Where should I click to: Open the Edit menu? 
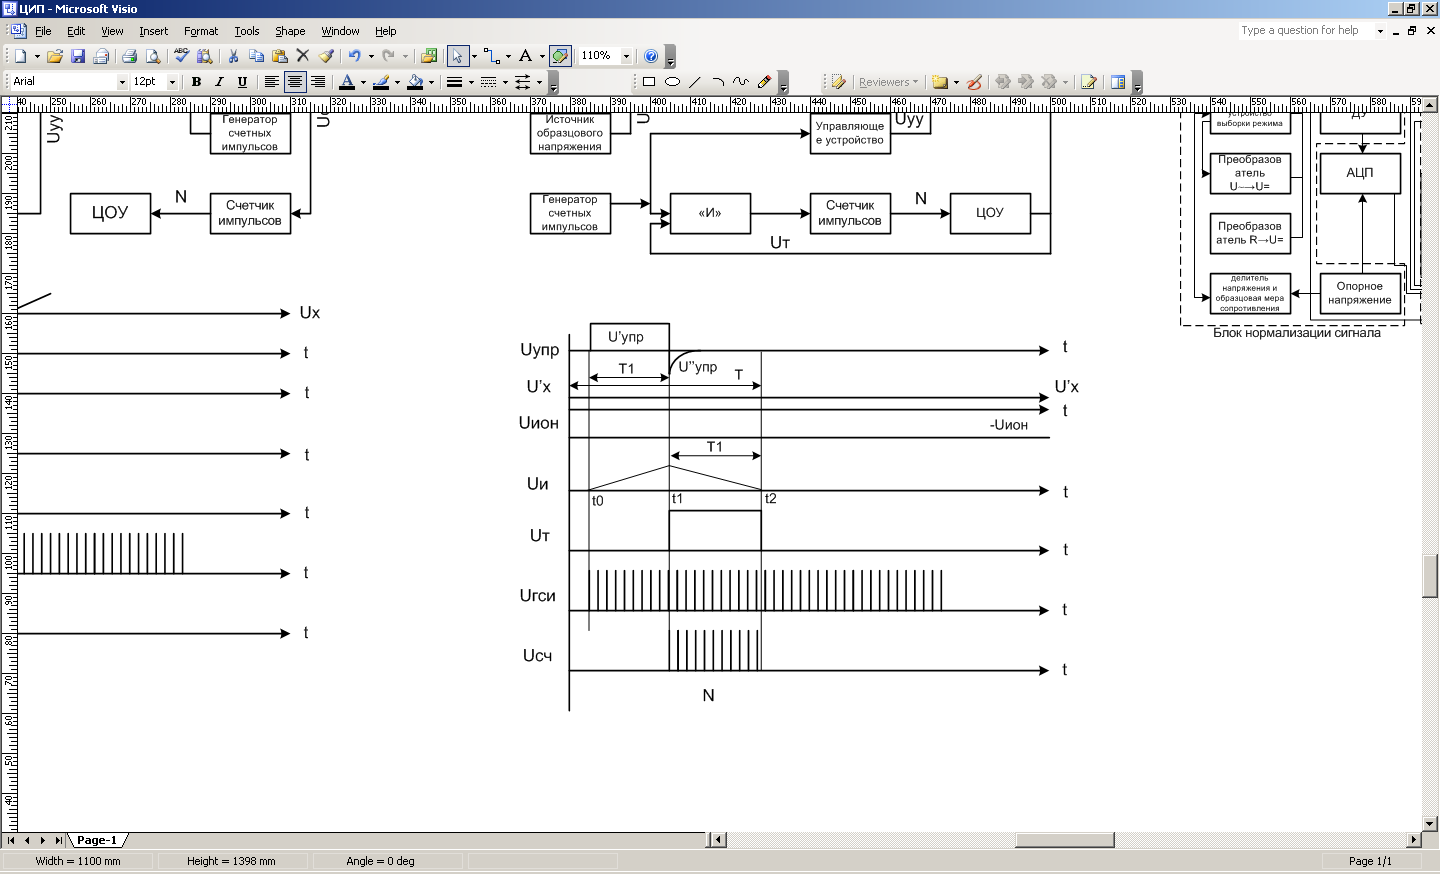[x=76, y=31]
